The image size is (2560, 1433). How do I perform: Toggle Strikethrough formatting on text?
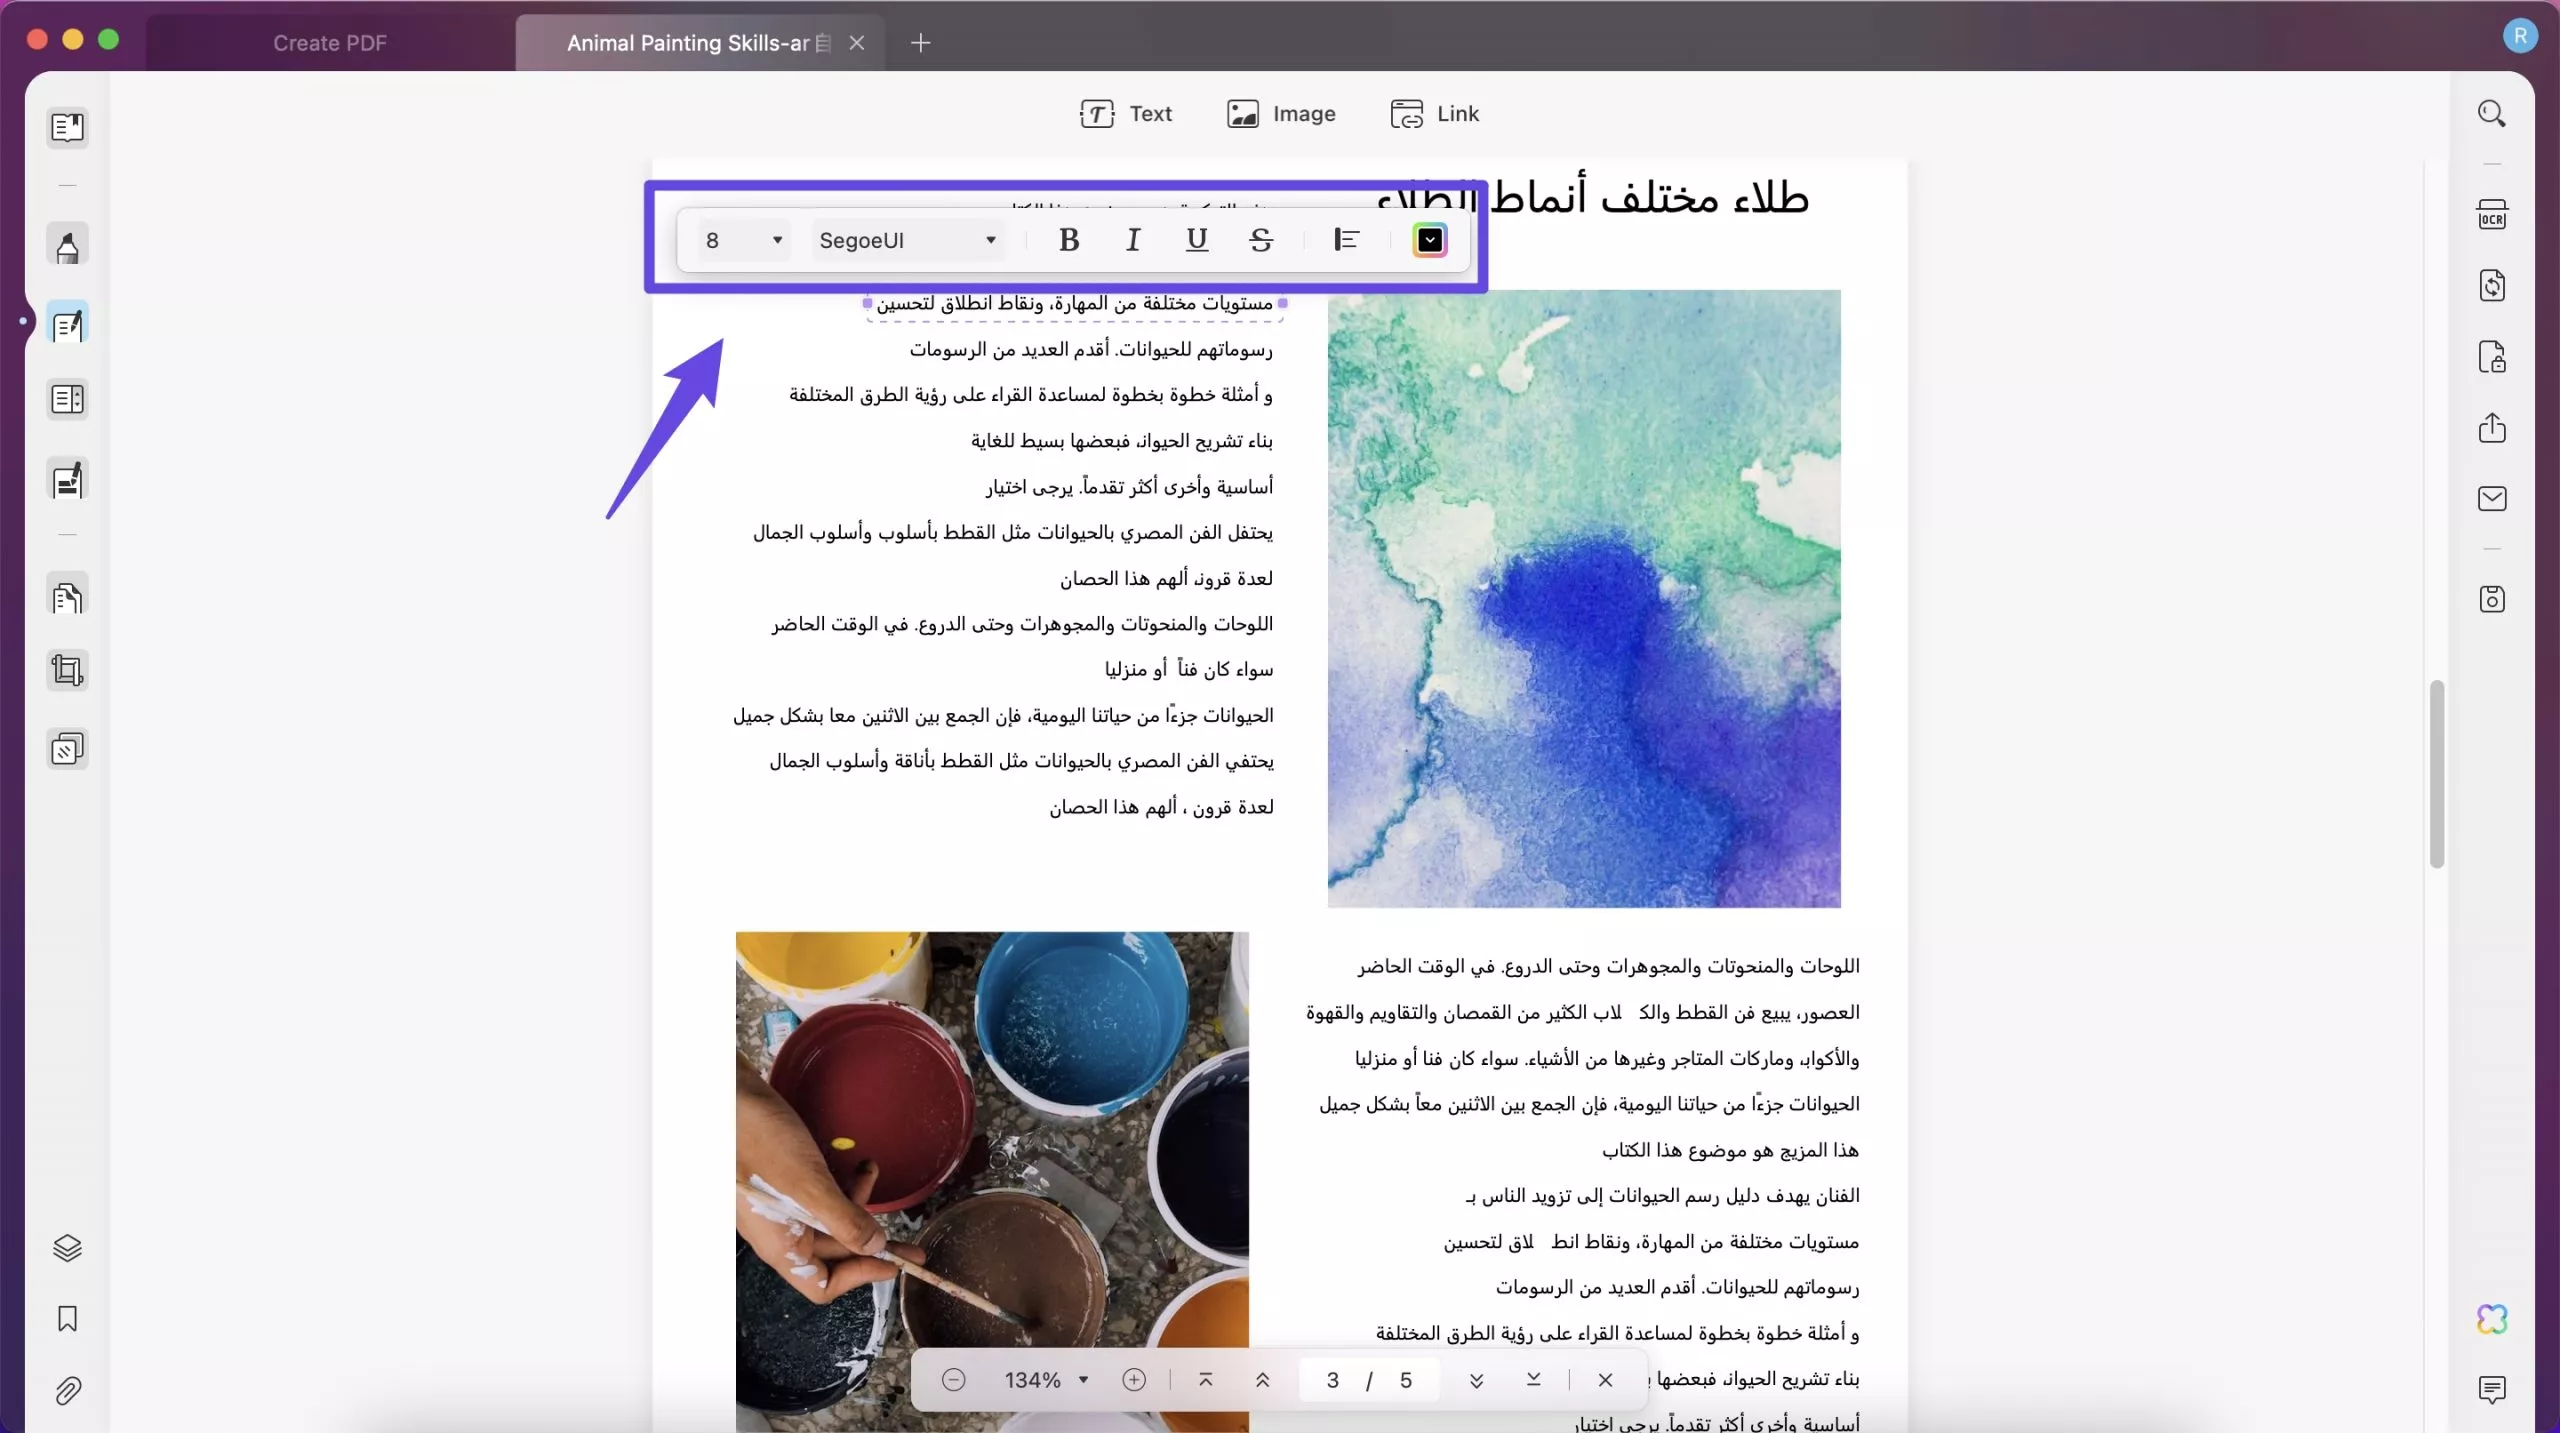1261,241
